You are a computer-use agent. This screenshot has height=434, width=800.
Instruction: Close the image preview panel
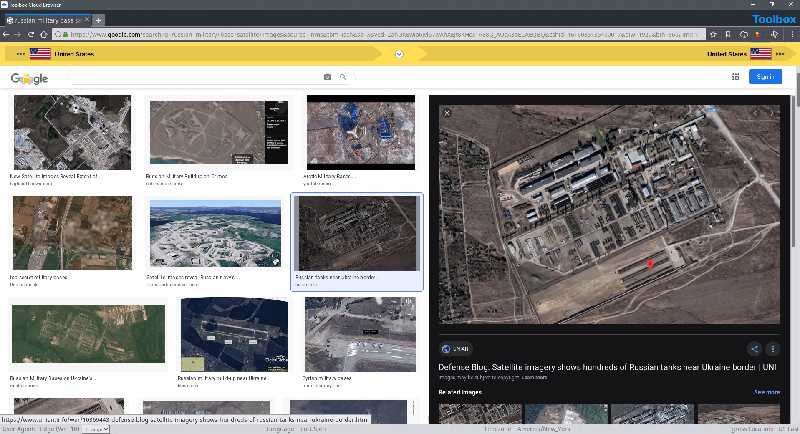447,113
